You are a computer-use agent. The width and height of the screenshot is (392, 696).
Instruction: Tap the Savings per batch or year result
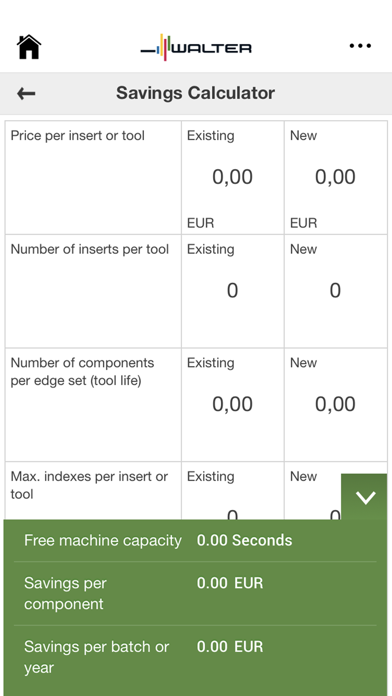pos(195,657)
